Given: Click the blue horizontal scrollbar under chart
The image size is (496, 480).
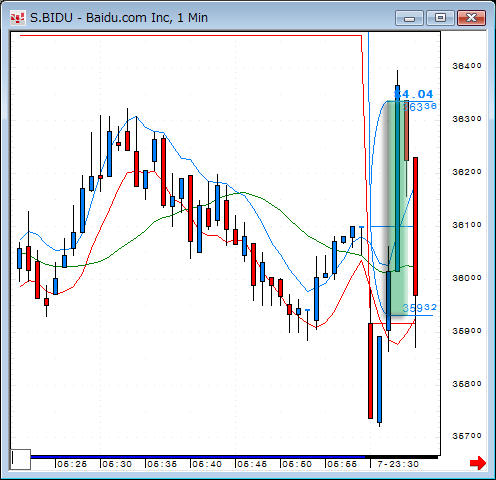Looking at the screenshot, I should click(x=198, y=457).
